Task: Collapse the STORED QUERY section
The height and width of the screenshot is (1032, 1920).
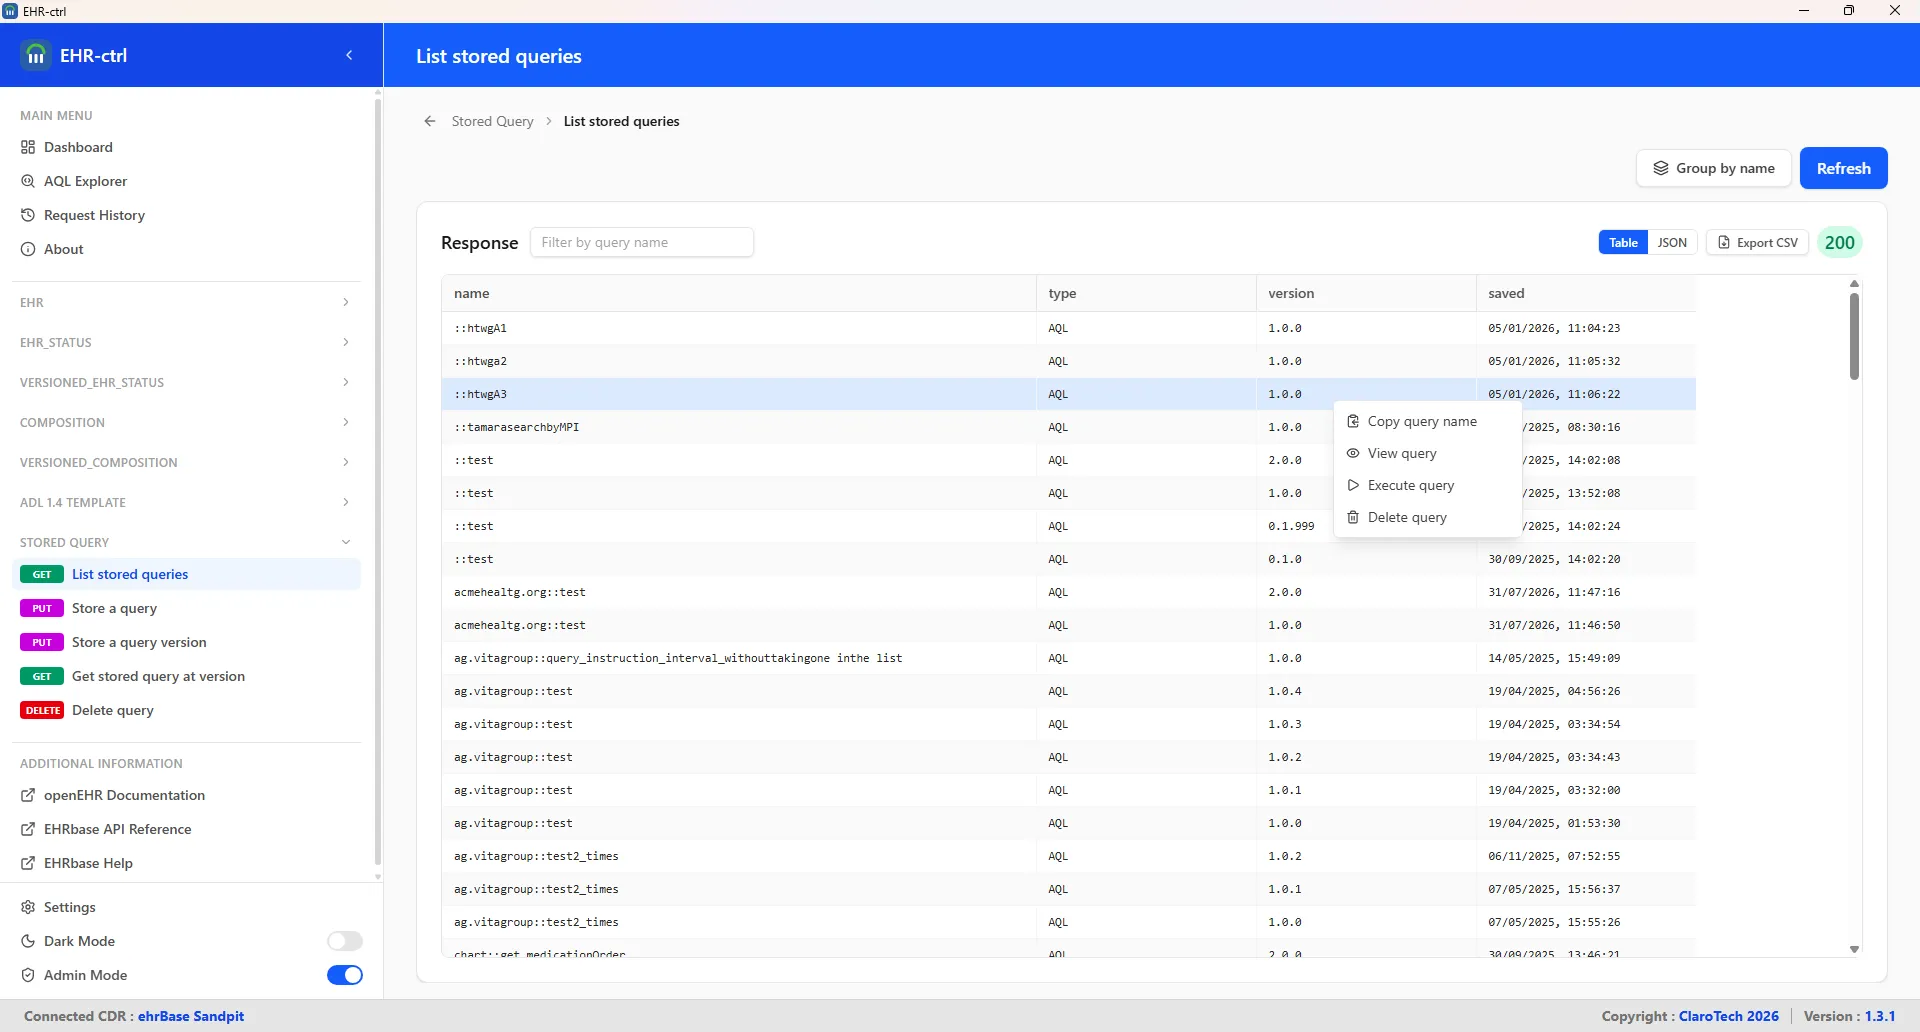Action: [186, 542]
